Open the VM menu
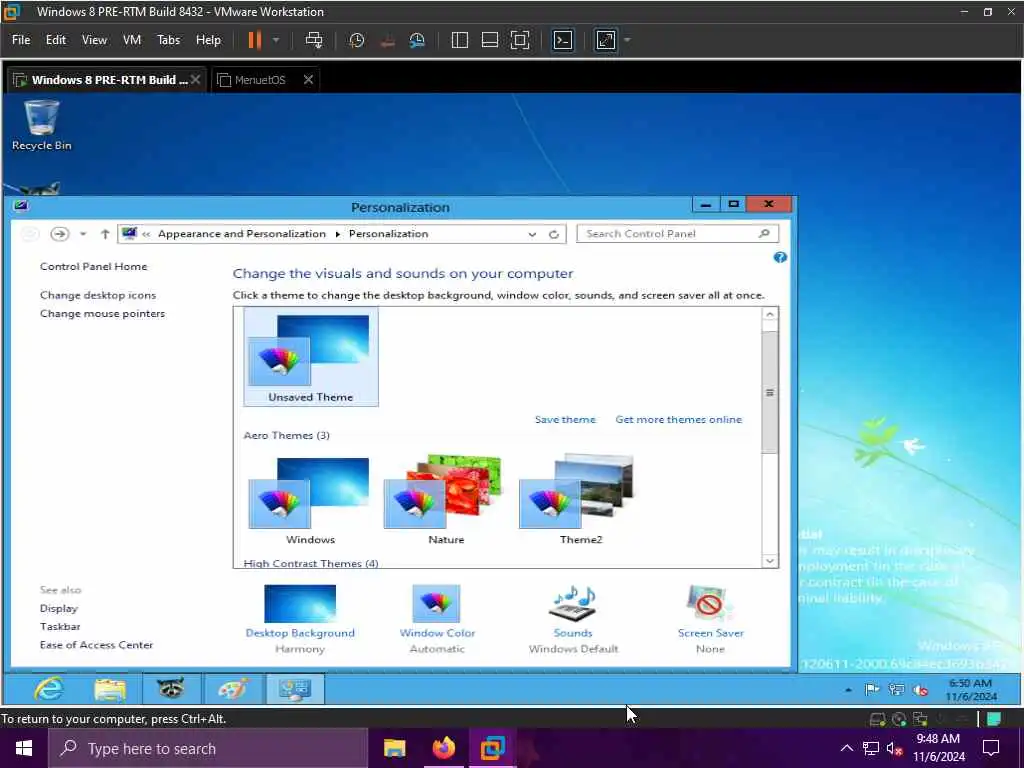This screenshot has height=768, width=1024. [132, 40]
